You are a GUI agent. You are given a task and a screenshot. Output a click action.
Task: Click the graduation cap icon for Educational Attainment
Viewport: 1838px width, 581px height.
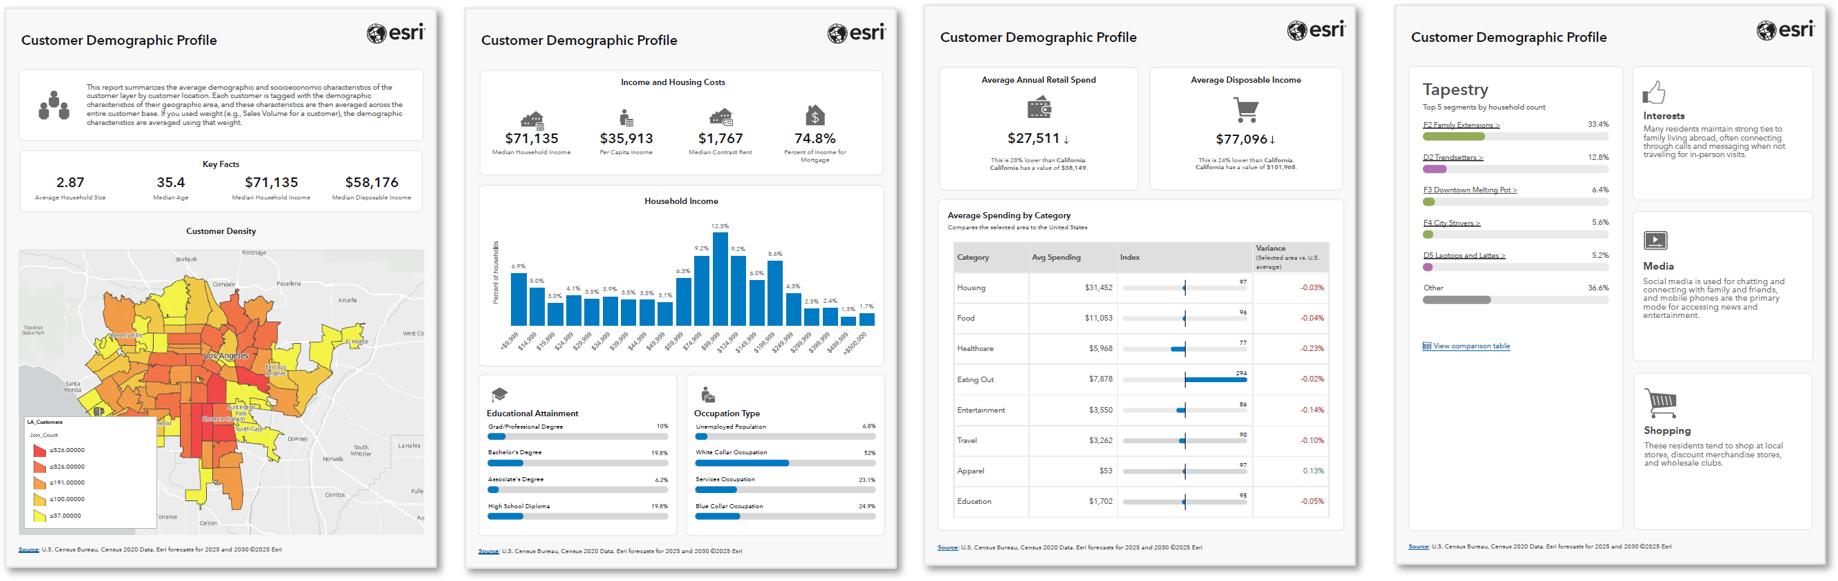point(499,394)
